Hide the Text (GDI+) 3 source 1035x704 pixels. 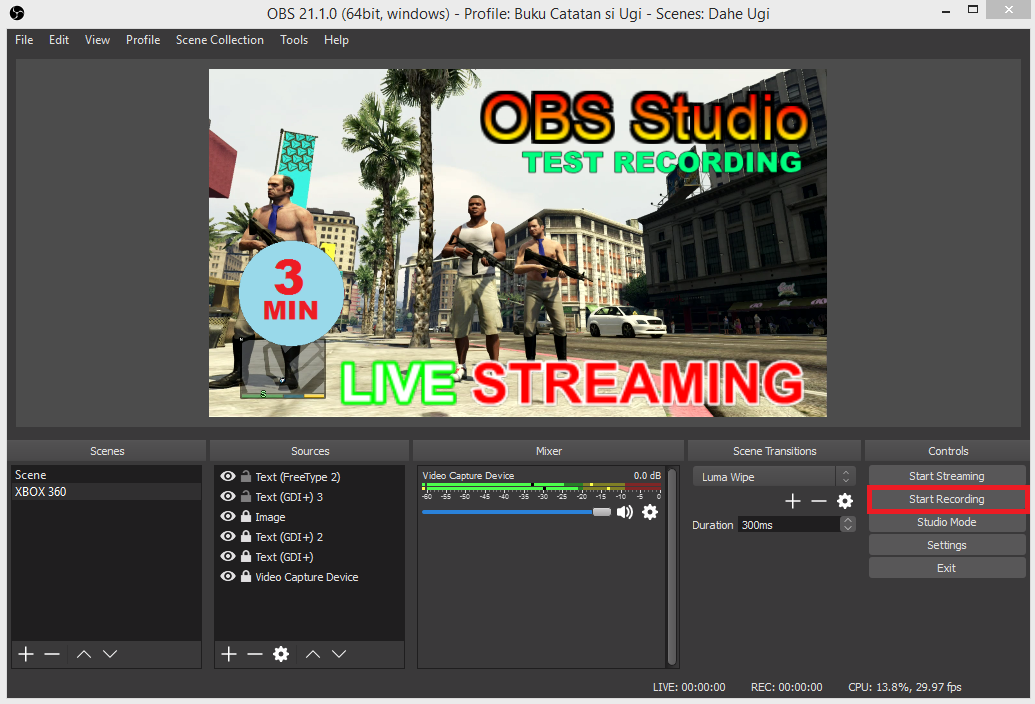tap(228, 496)
